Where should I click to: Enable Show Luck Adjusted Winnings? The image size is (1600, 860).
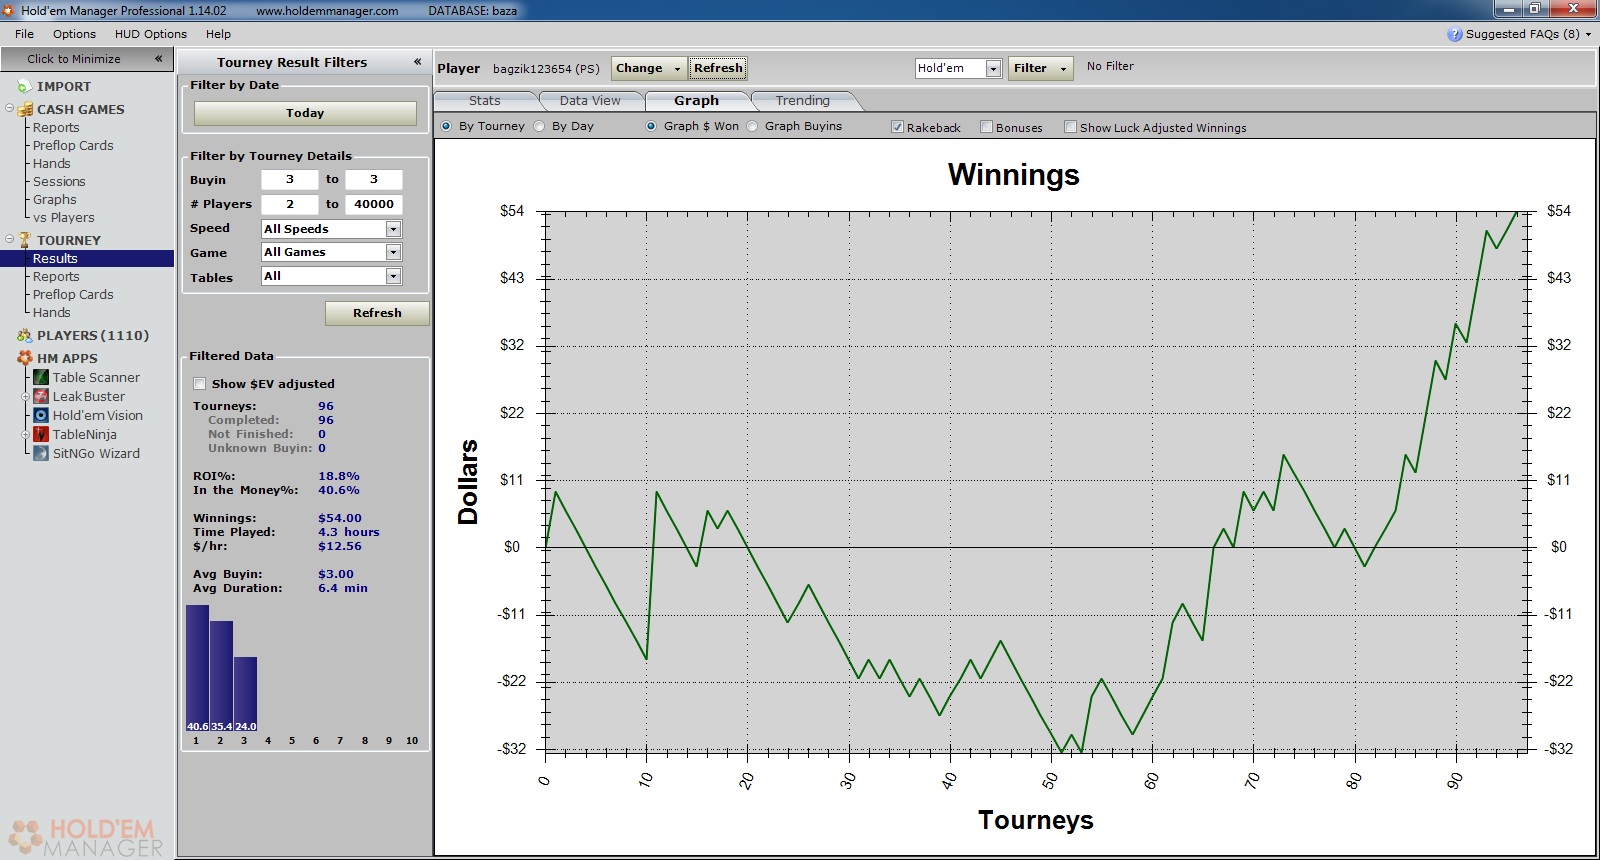pyautogui.click(x=1070, y=127)
